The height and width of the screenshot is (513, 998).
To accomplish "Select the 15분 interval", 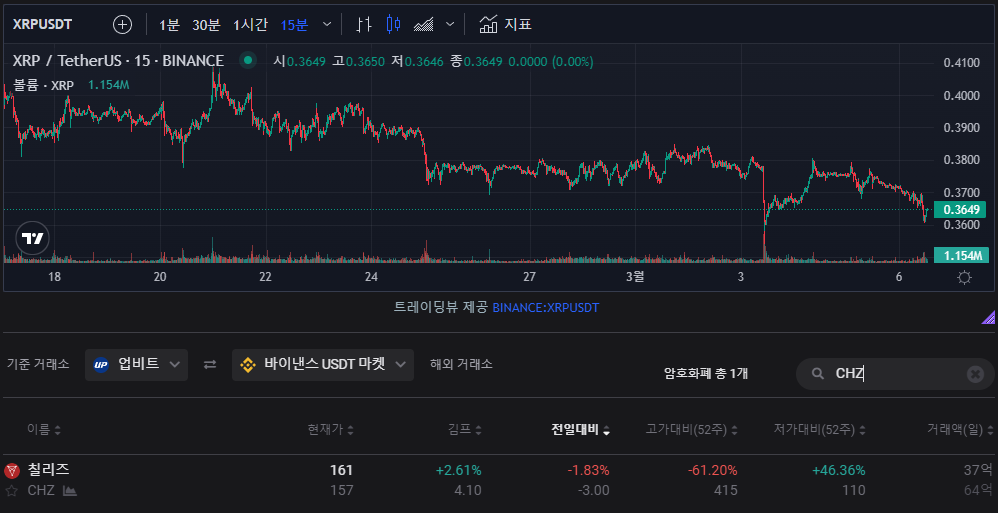I will [294, 25].
